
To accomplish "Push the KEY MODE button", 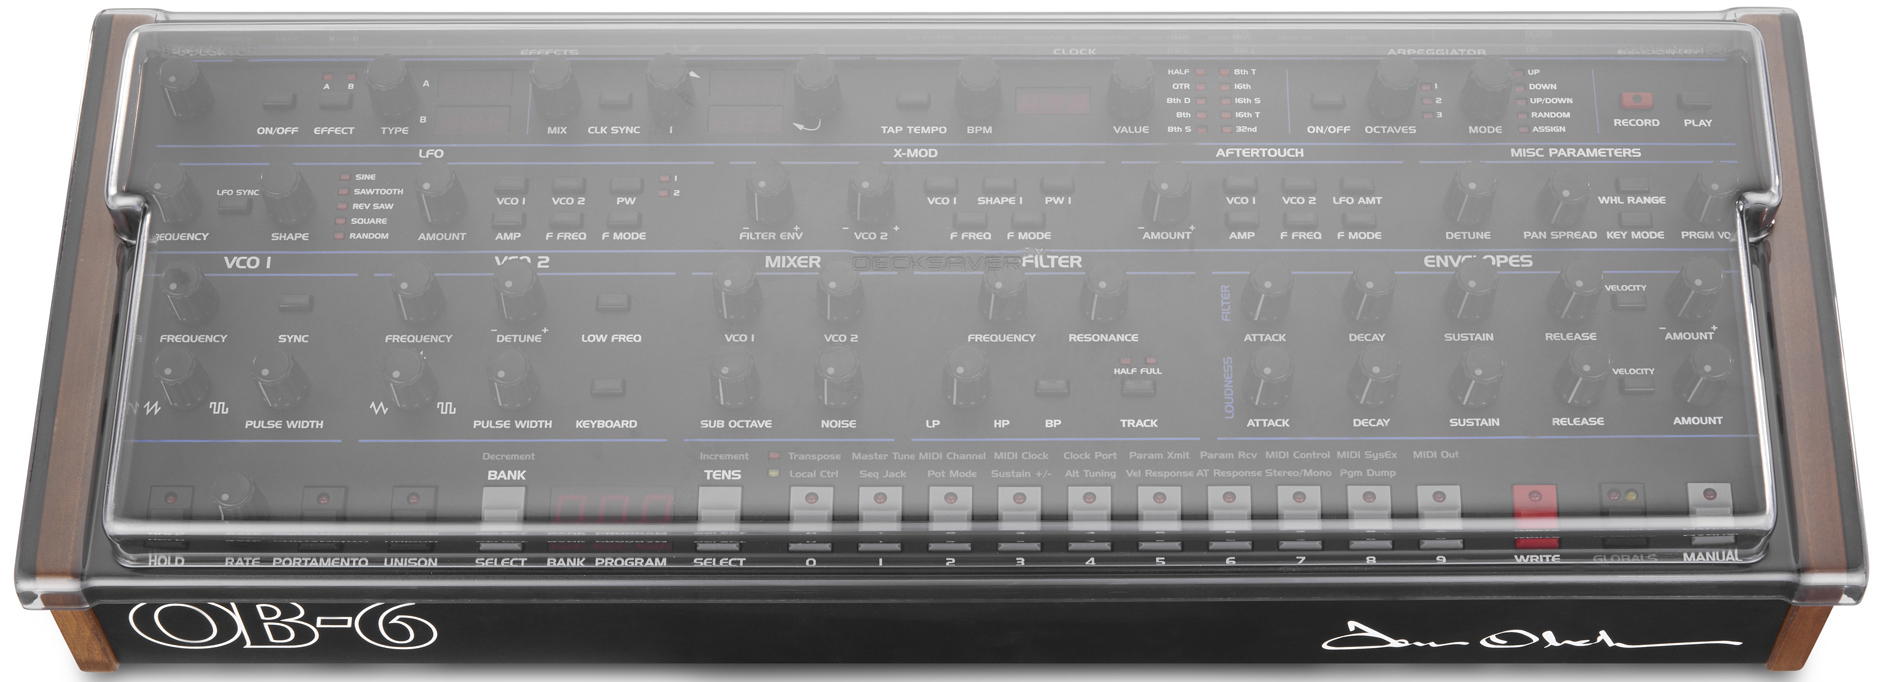I will coord(1633,219).
